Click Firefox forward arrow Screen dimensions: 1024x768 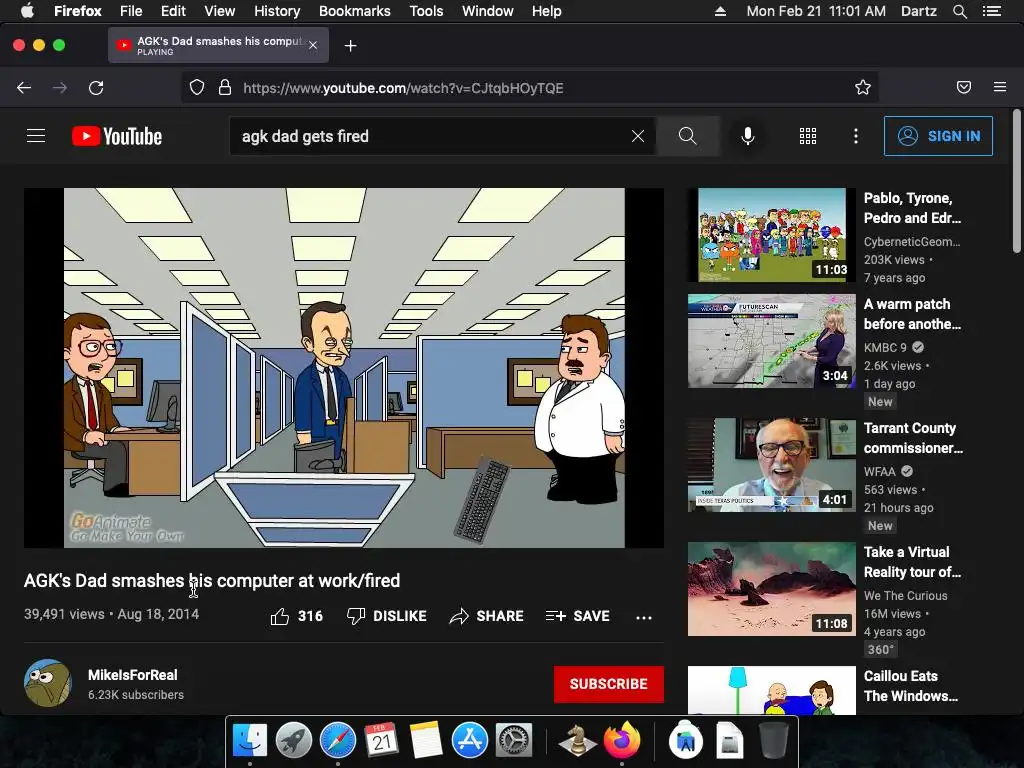pyautogui.click(x=59, y=88)
